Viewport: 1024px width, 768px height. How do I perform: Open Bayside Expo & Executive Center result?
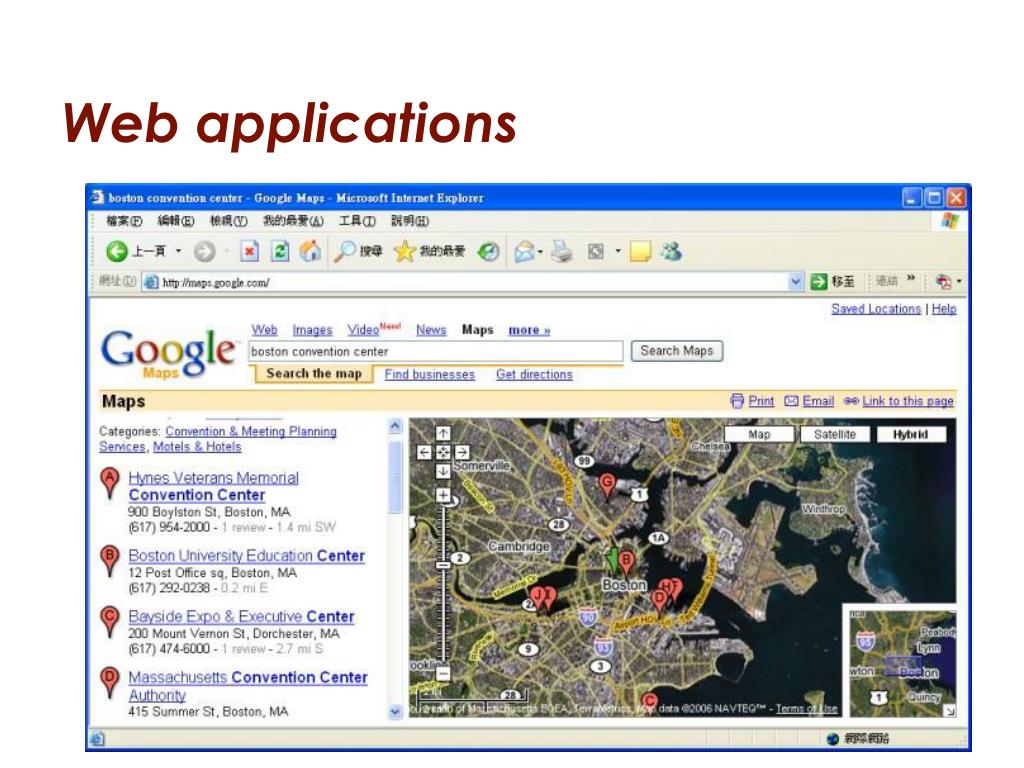pyautogui.click(x=241, y=616)
